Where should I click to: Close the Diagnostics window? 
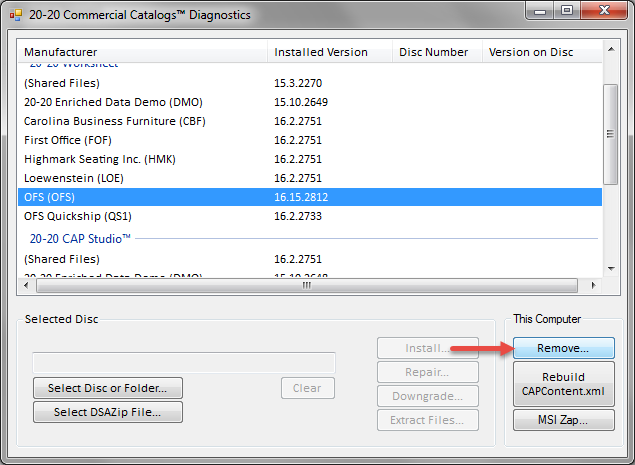click(604, 11)
